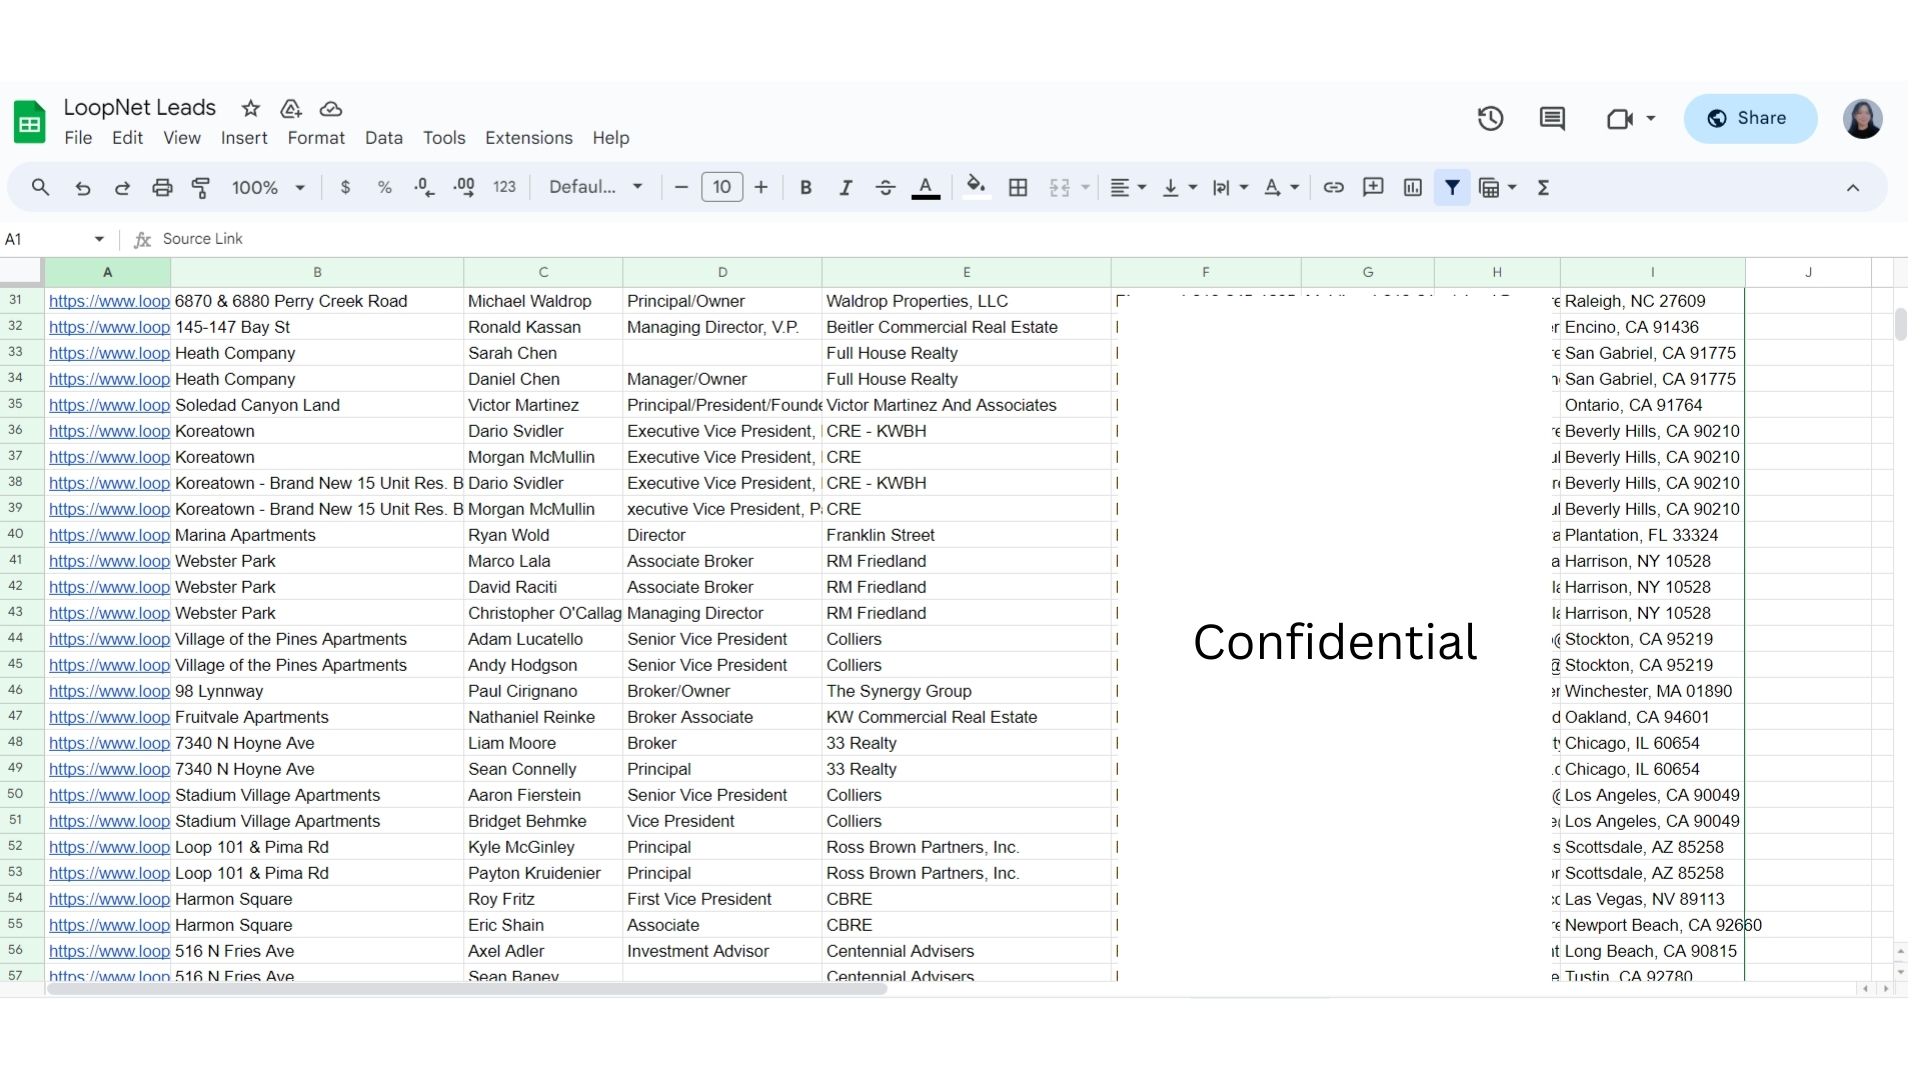Click the paint format roller icon

point(201,188)
